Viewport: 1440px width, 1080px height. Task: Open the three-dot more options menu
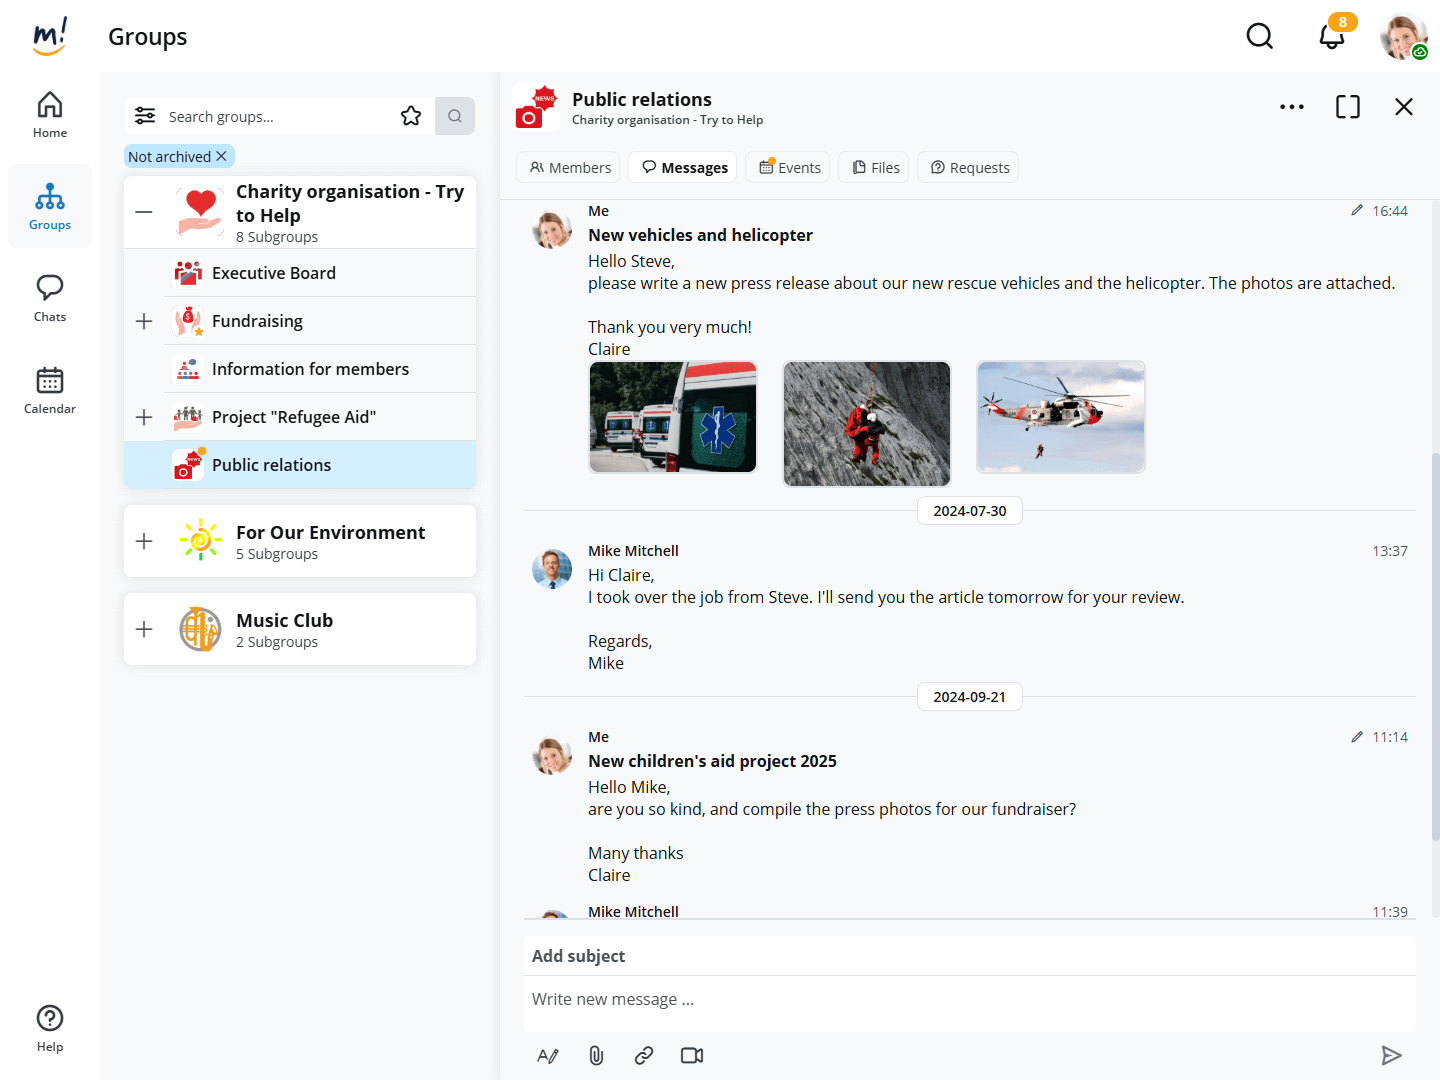[x=1291, y=107]
